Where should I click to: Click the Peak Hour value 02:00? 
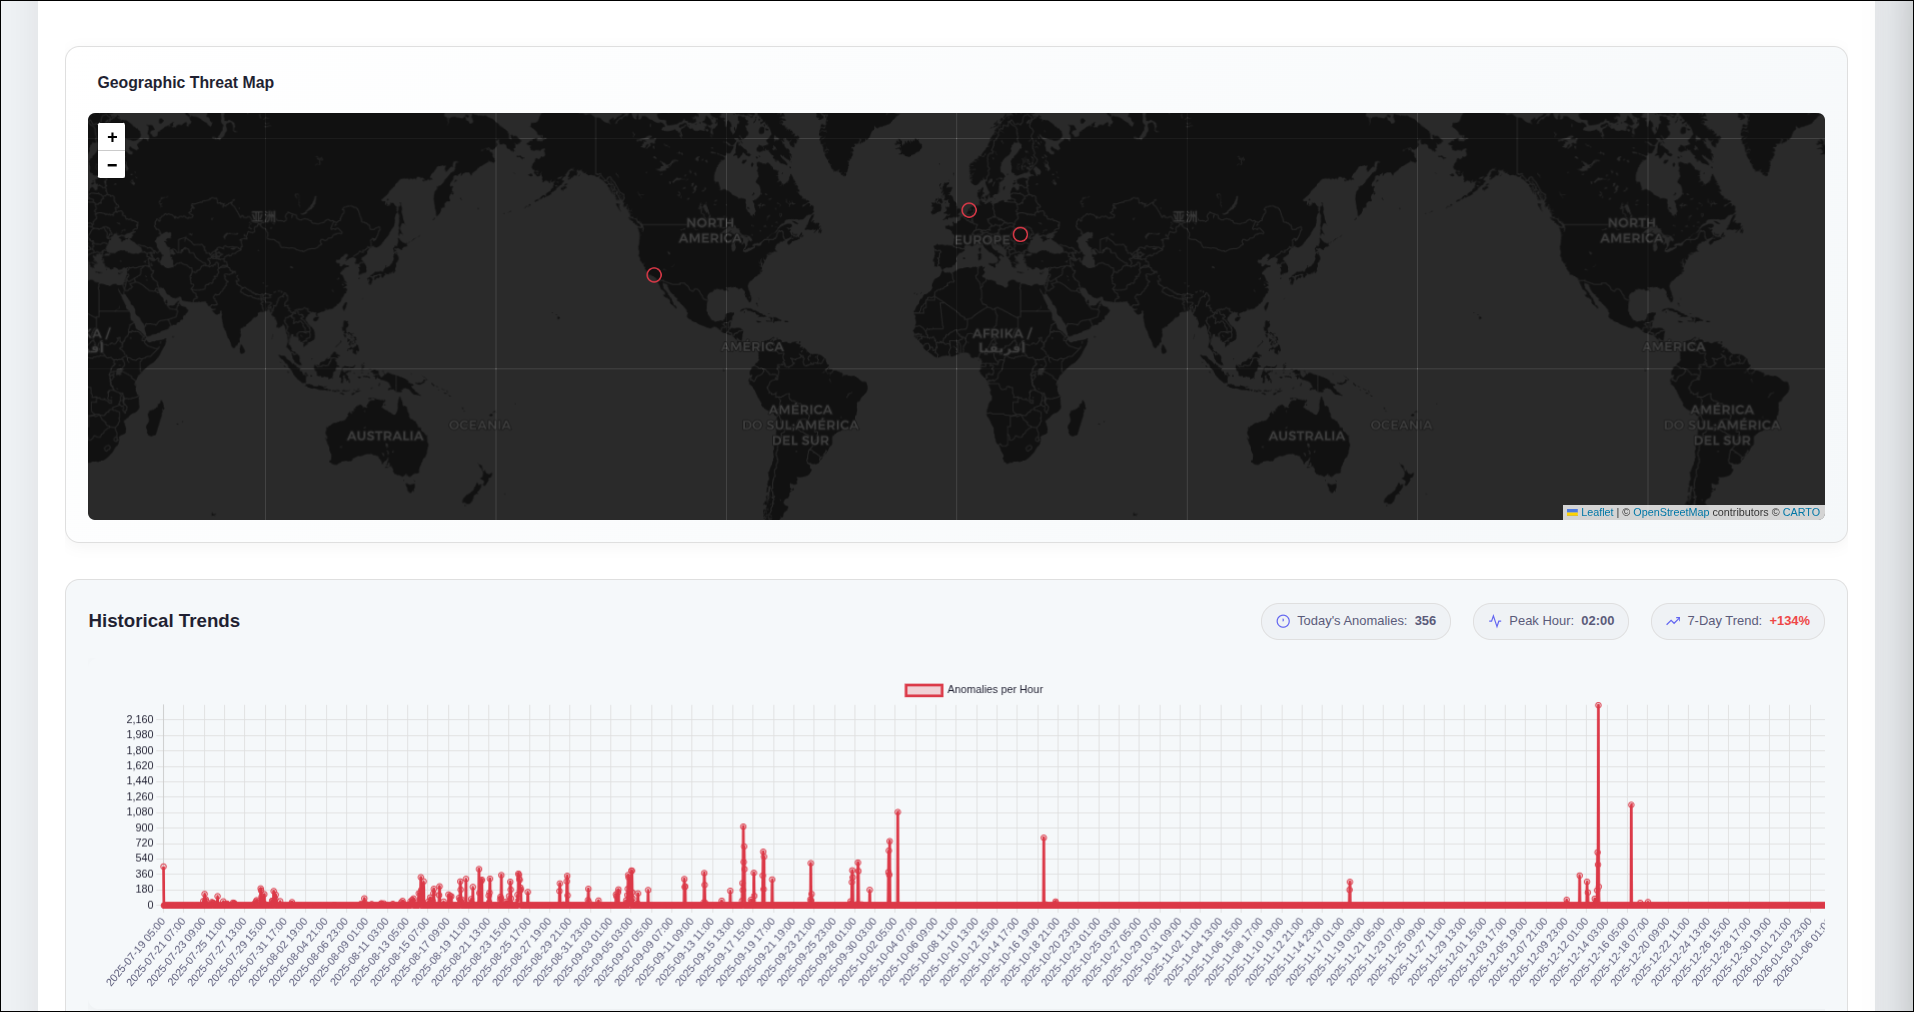pyautogui.click(x=1598, y=621)
